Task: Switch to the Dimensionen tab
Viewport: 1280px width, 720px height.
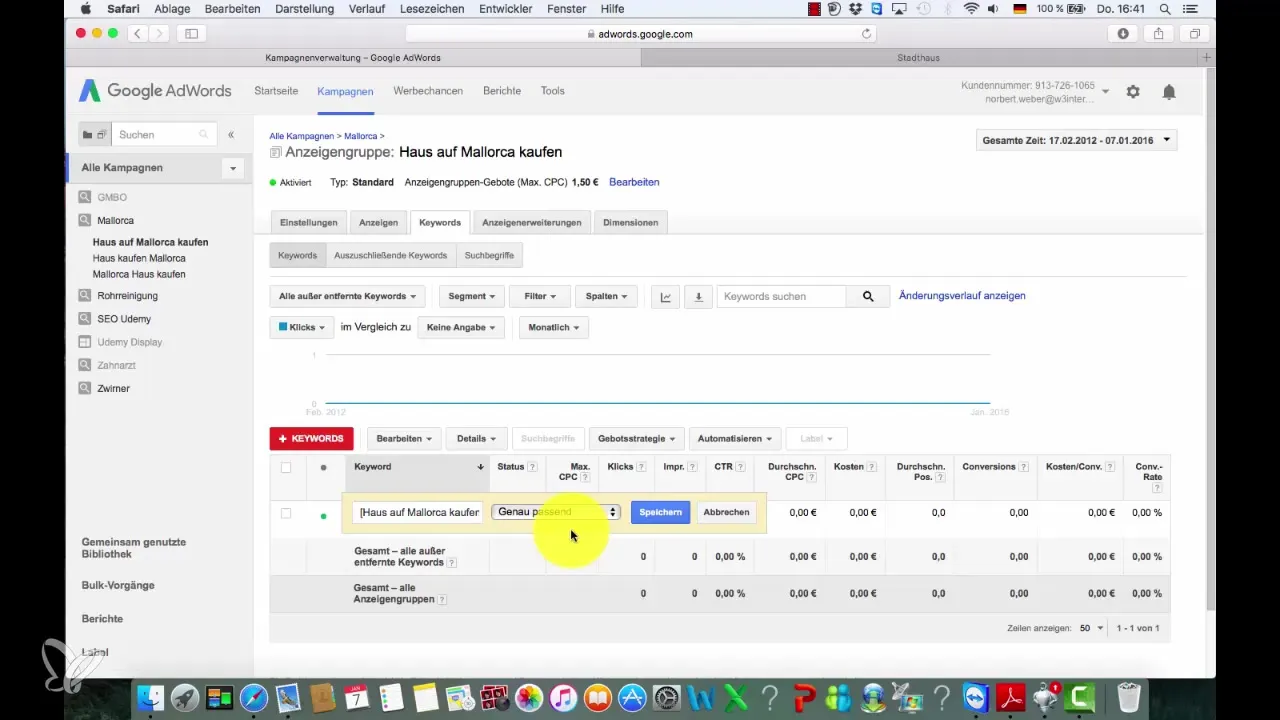Action: [x=630, y=222]
